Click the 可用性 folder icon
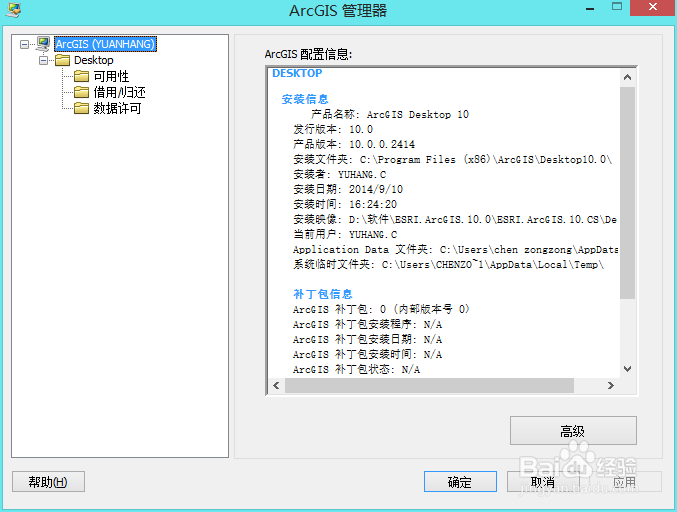Screen dimensions: 677x512 (81, 76)
